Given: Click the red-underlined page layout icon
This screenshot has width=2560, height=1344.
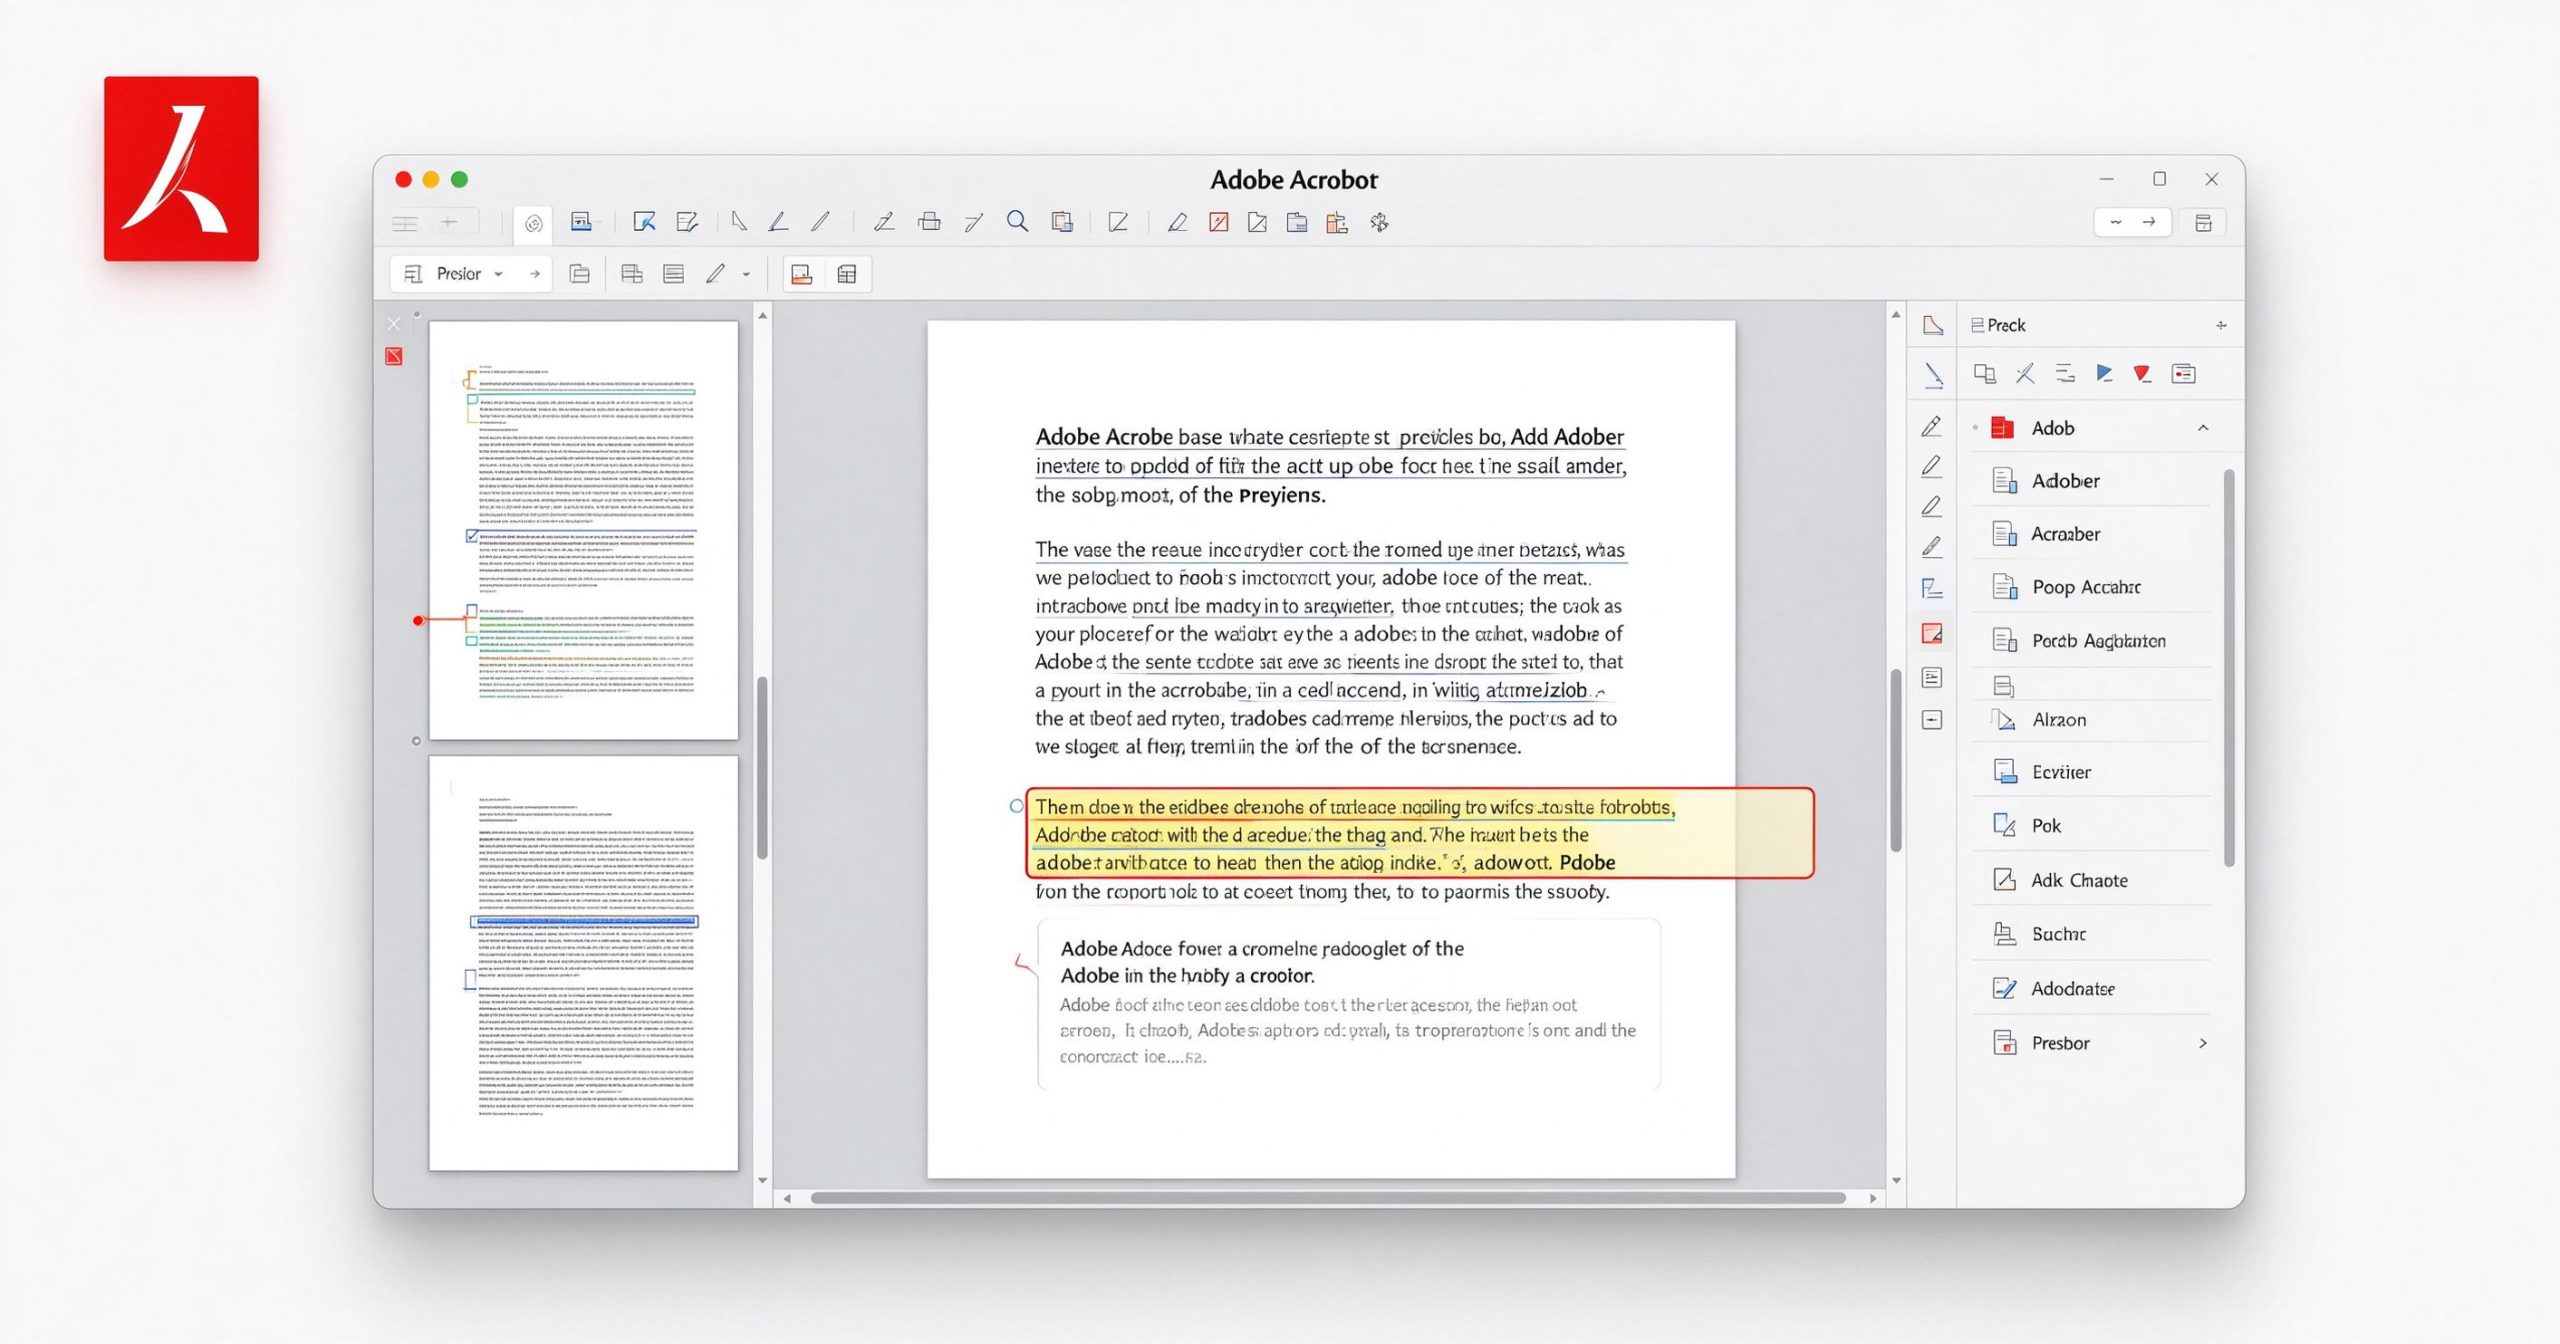Looking at the screenshot, I should 801,274.
